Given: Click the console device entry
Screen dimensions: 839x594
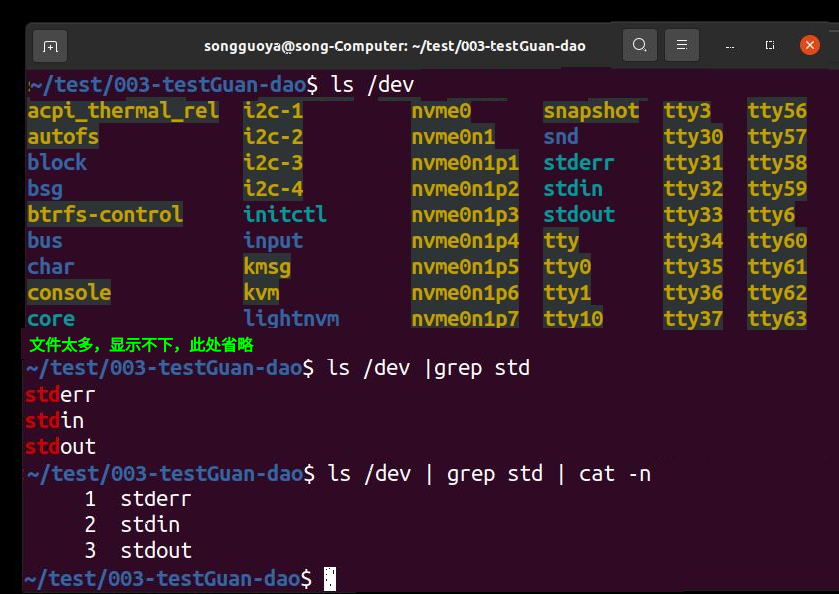Looking at the screenshot, I should [x=69, y=292].
